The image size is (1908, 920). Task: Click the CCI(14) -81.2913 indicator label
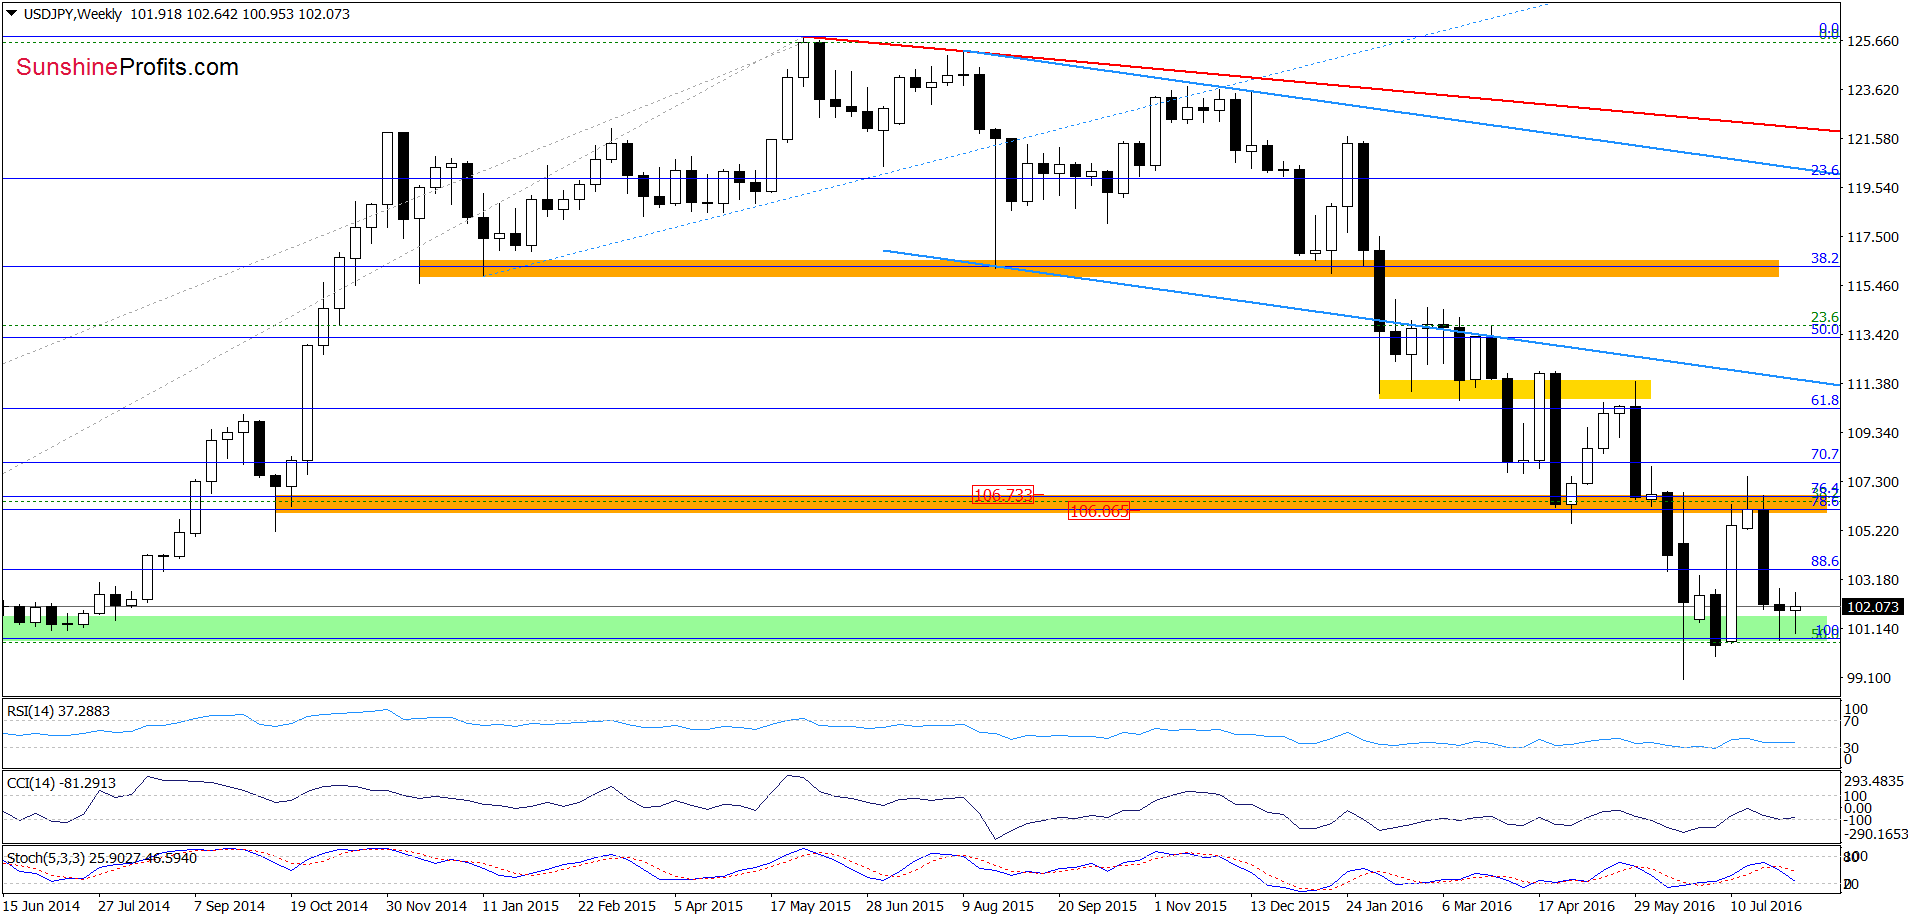61,783
